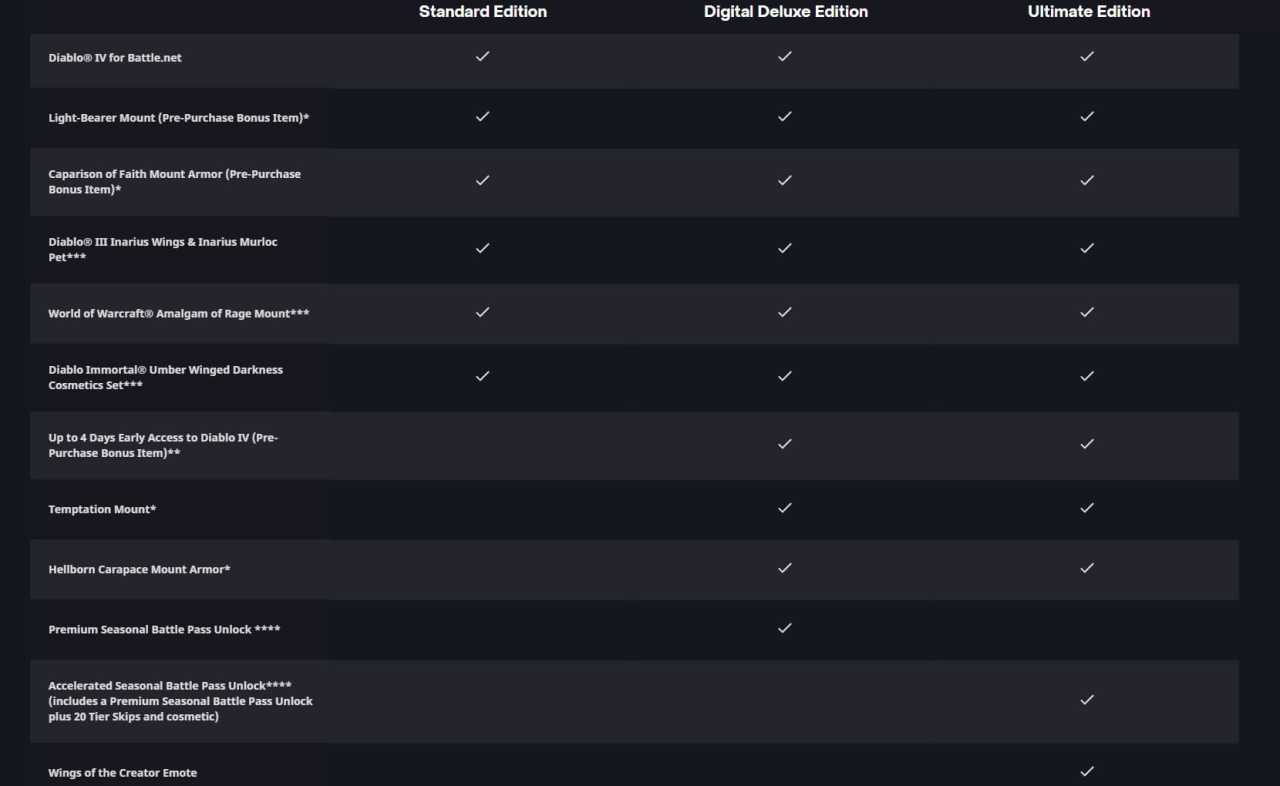Click Standard Edition checkmark for Diablo IV Battle.net
The image size is (1280, 786).
pyautogui.click(x=482, y=57)
